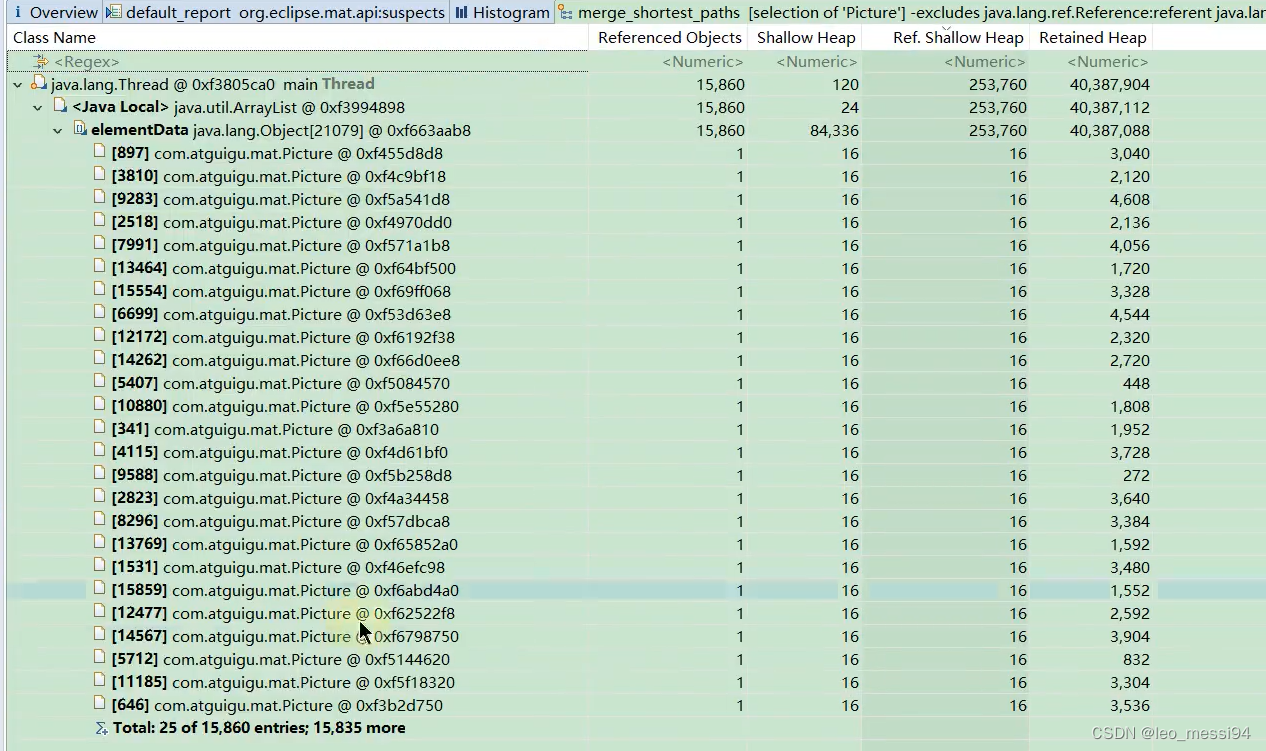This screenshot has height=751, width=1266.
Task: Click retained heap value 40,387,904
Action: (x=1109, y=85)
